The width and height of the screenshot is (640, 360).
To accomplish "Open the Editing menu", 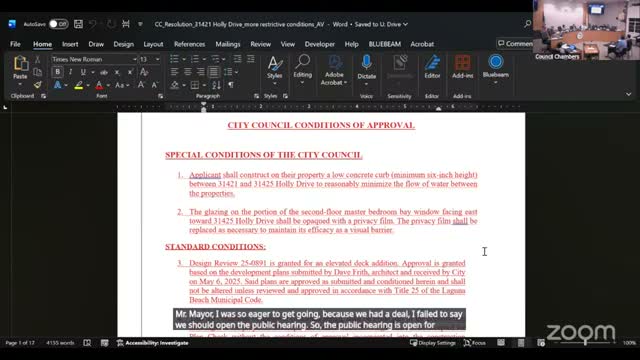I will 302,70.
